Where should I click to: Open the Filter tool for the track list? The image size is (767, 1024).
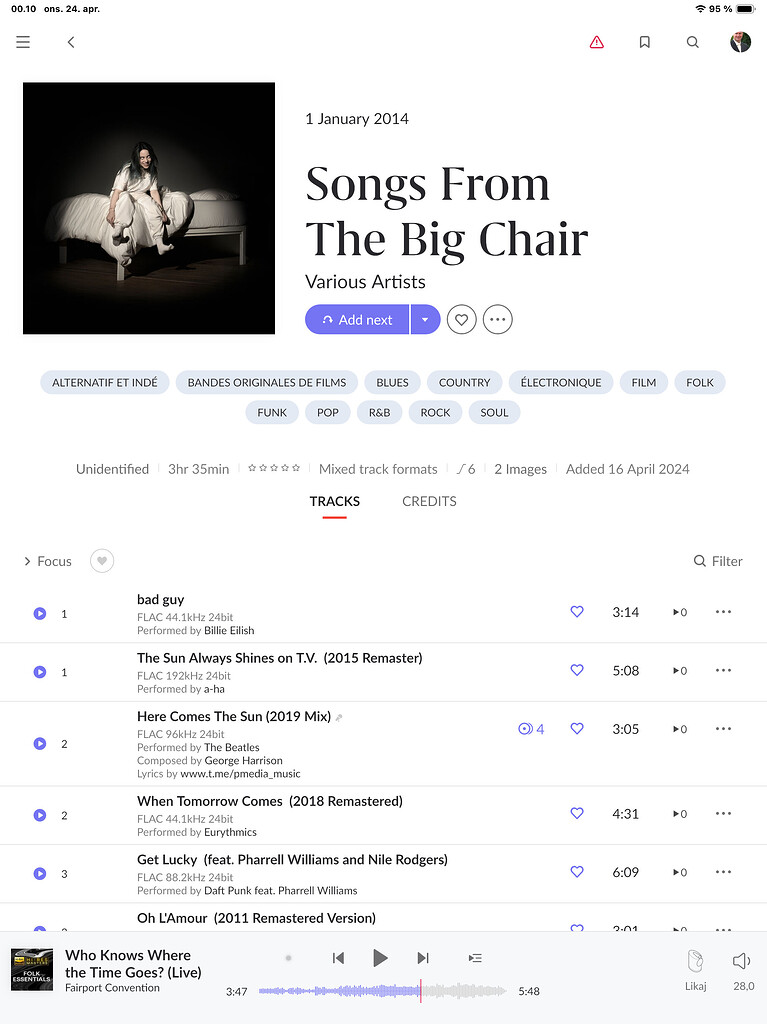tap(718, 561)
